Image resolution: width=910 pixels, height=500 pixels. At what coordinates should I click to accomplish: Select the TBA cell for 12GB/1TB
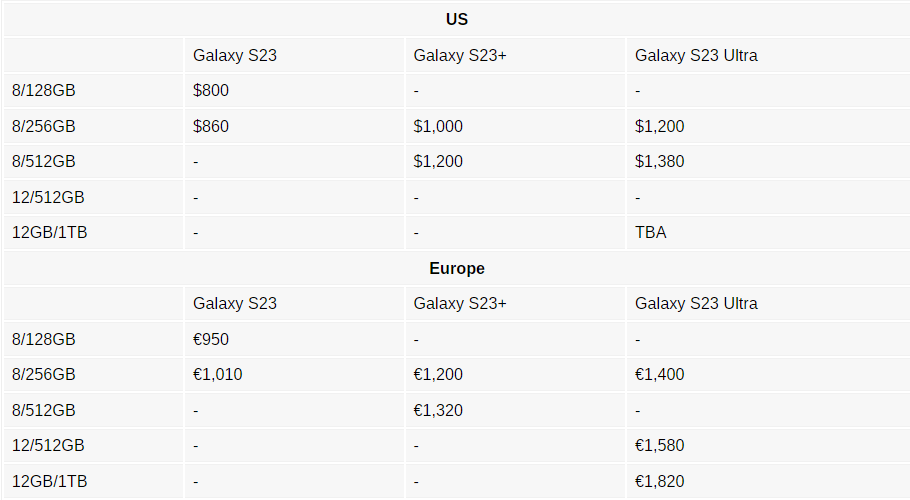[x=650, y=233]
